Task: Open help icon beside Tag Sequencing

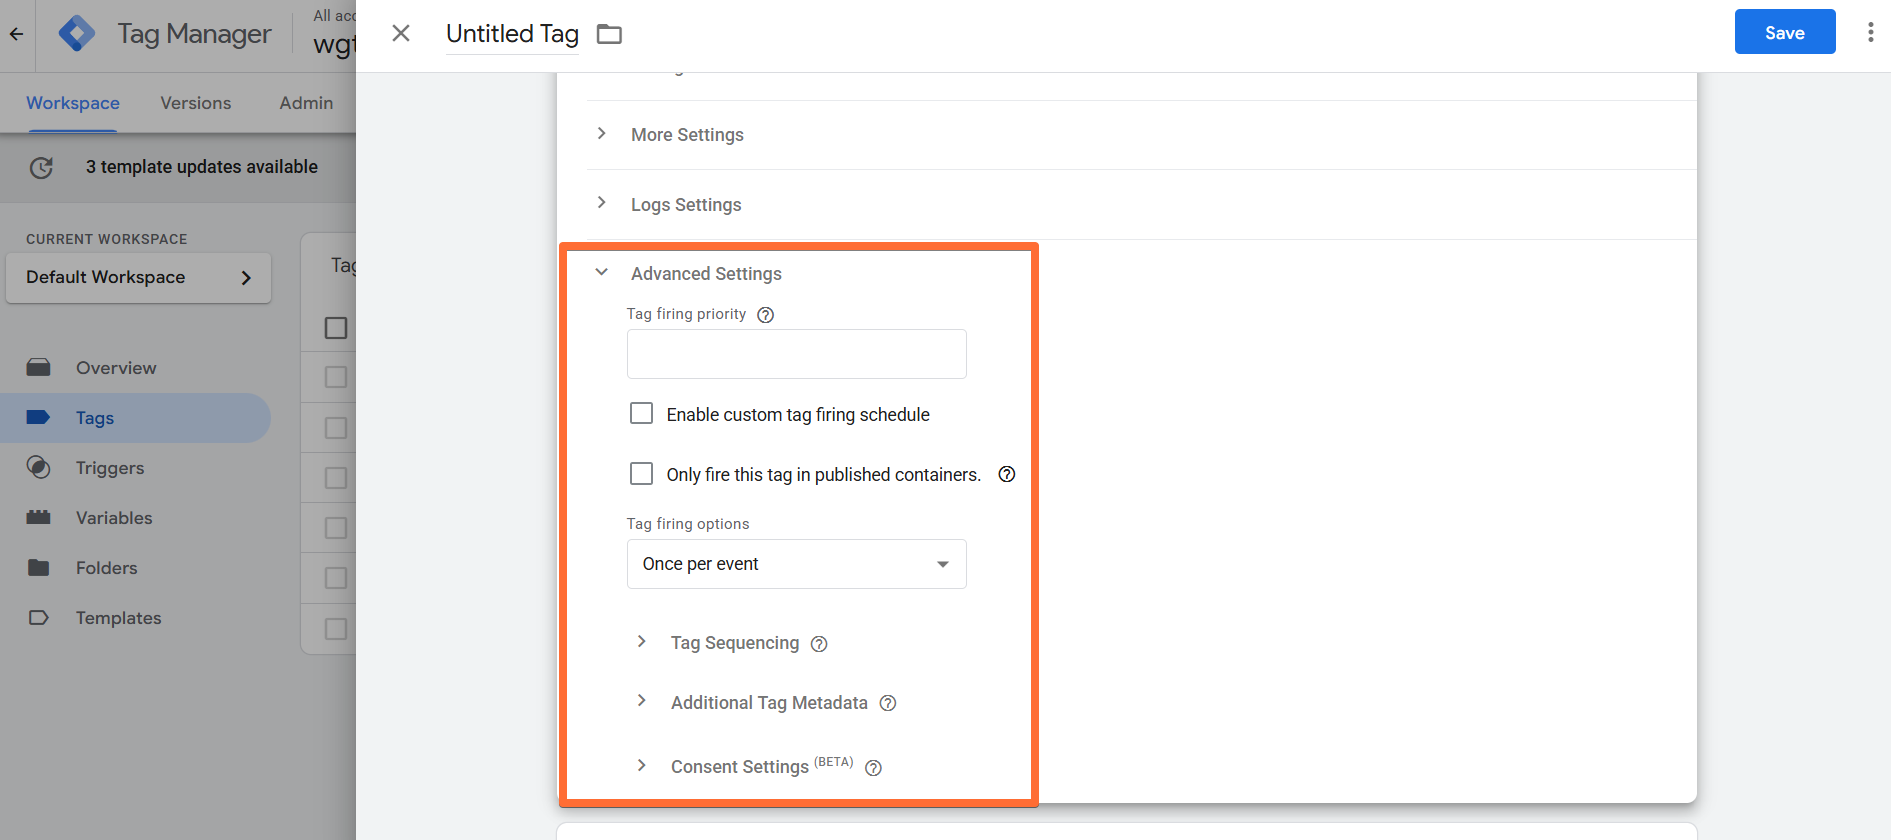Action: pos(819,644)
